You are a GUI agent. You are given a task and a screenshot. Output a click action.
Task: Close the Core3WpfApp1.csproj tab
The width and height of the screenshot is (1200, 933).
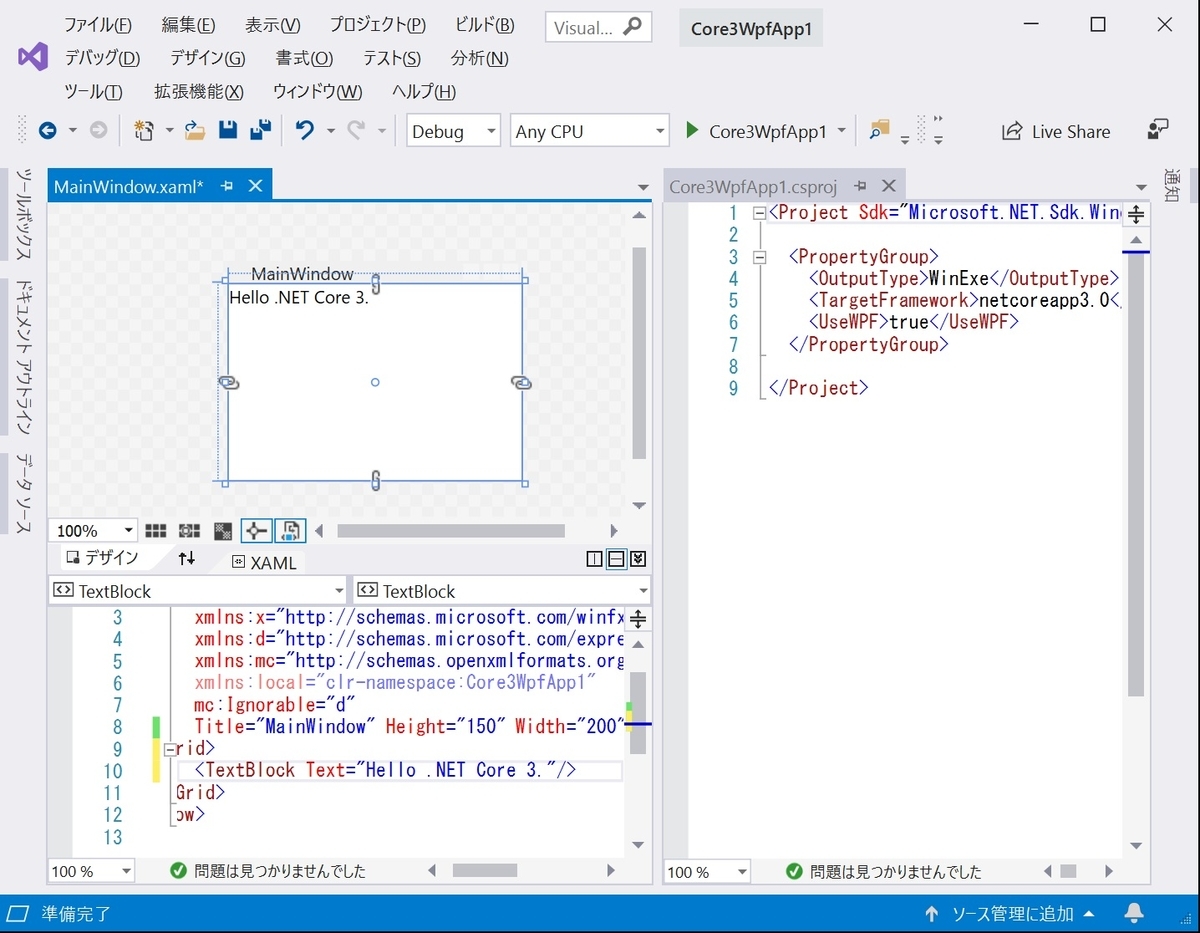coord(888,187)
